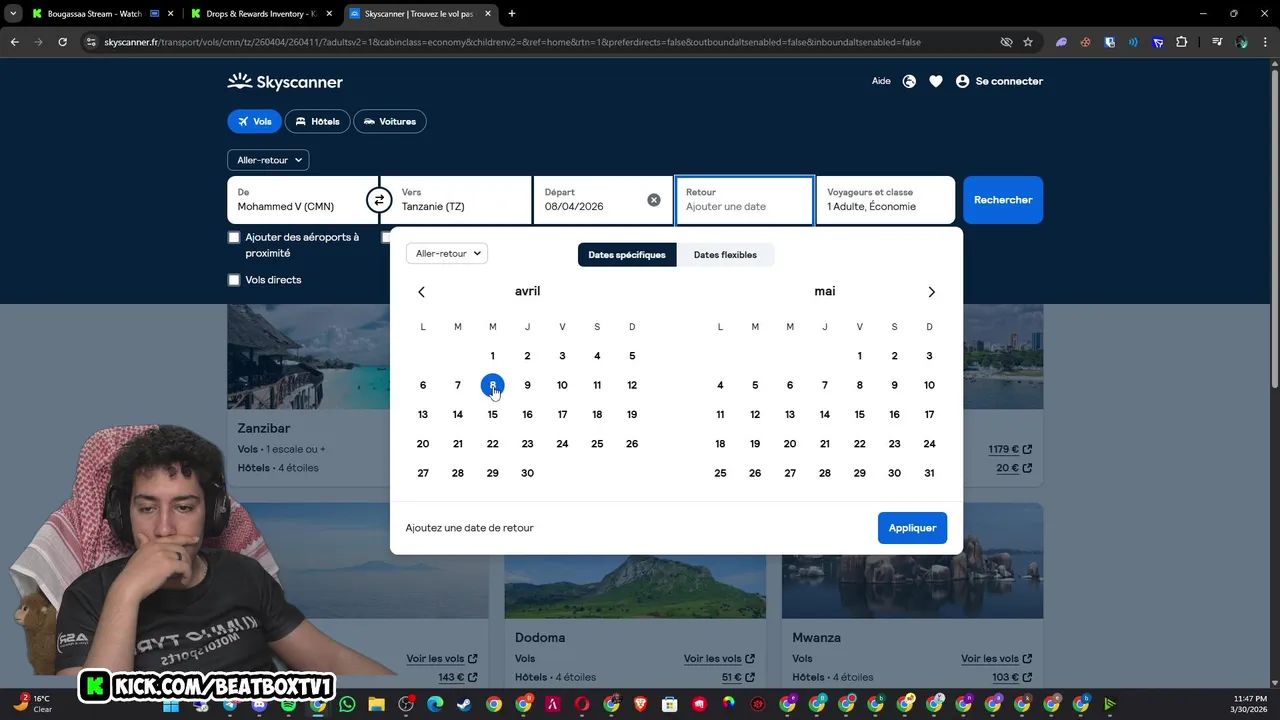Go to next month in calendar
This screenshot has width=1280, height=720.
point(931,292)
